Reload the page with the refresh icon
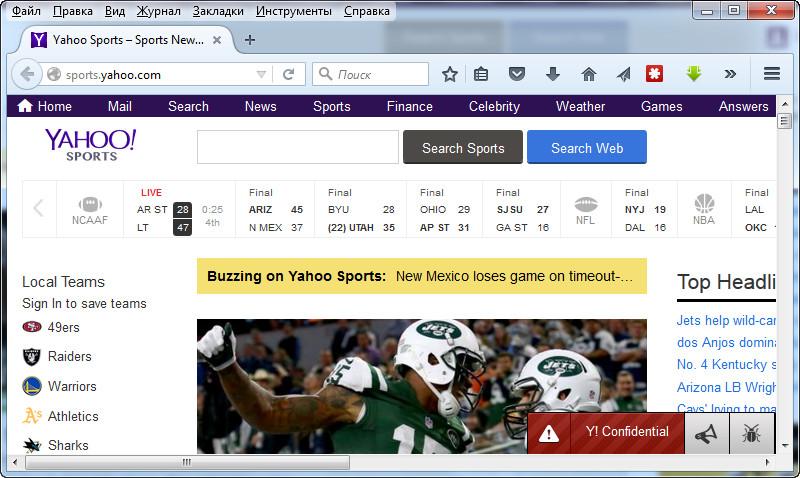 coord(288,74)
